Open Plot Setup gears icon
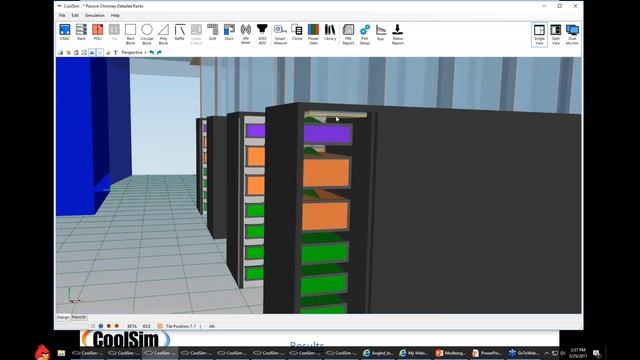 pos(364,34)
